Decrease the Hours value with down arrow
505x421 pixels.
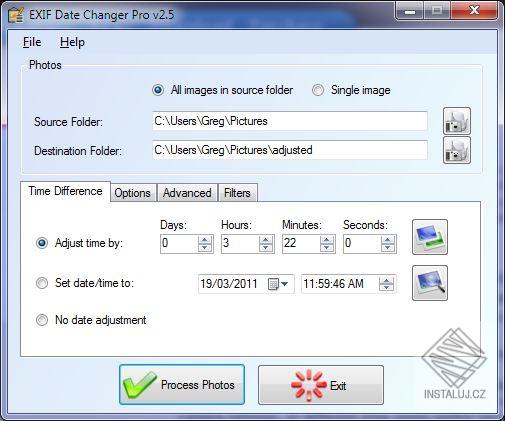(x=266, y=248)
